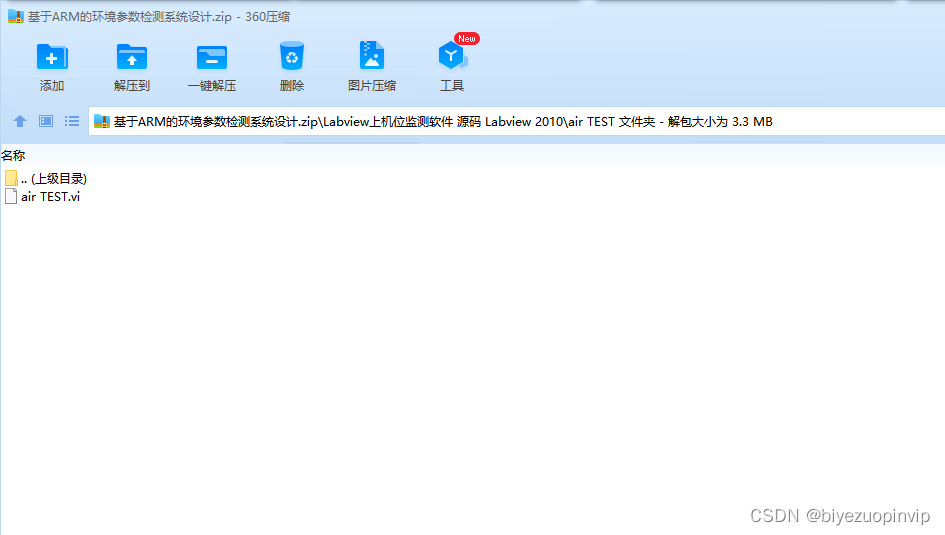Click the 删除 (Delete) recycle bin icon
The height and width of the screenshot is (535, 945).
click(292, 57)
